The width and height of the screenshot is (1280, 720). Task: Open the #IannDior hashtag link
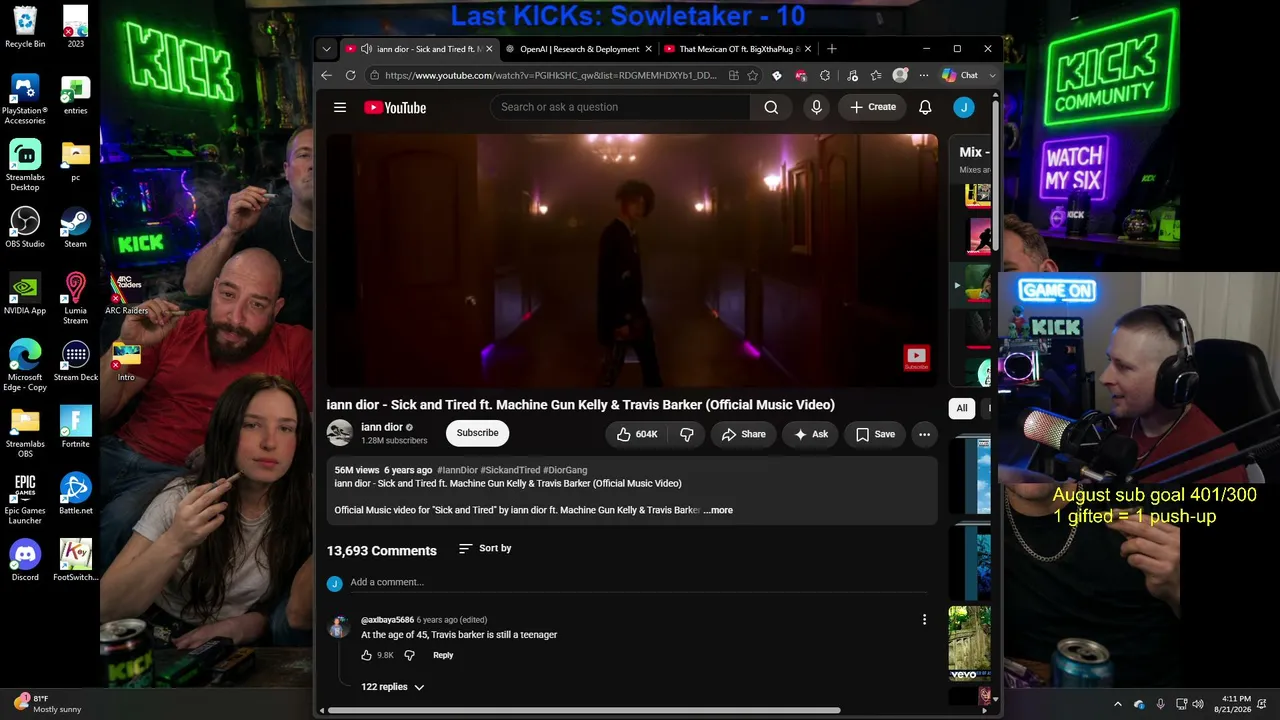coord(457,470)
